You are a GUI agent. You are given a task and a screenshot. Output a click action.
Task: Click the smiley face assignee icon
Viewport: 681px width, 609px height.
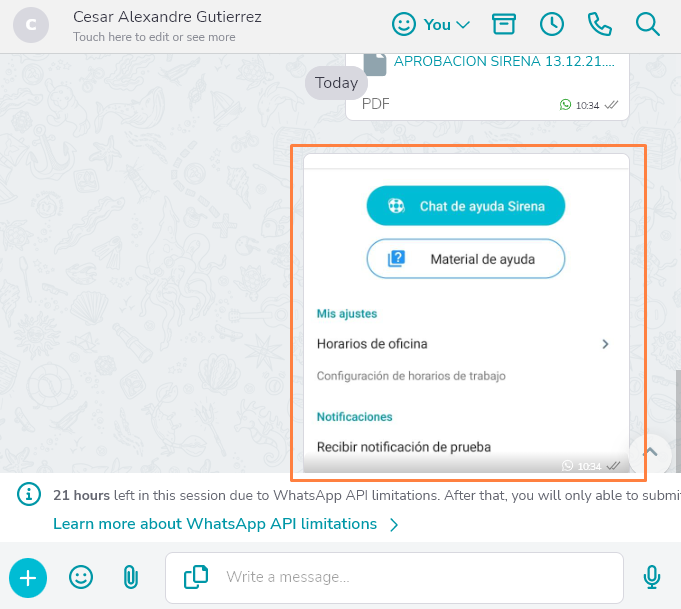[403, 24]
